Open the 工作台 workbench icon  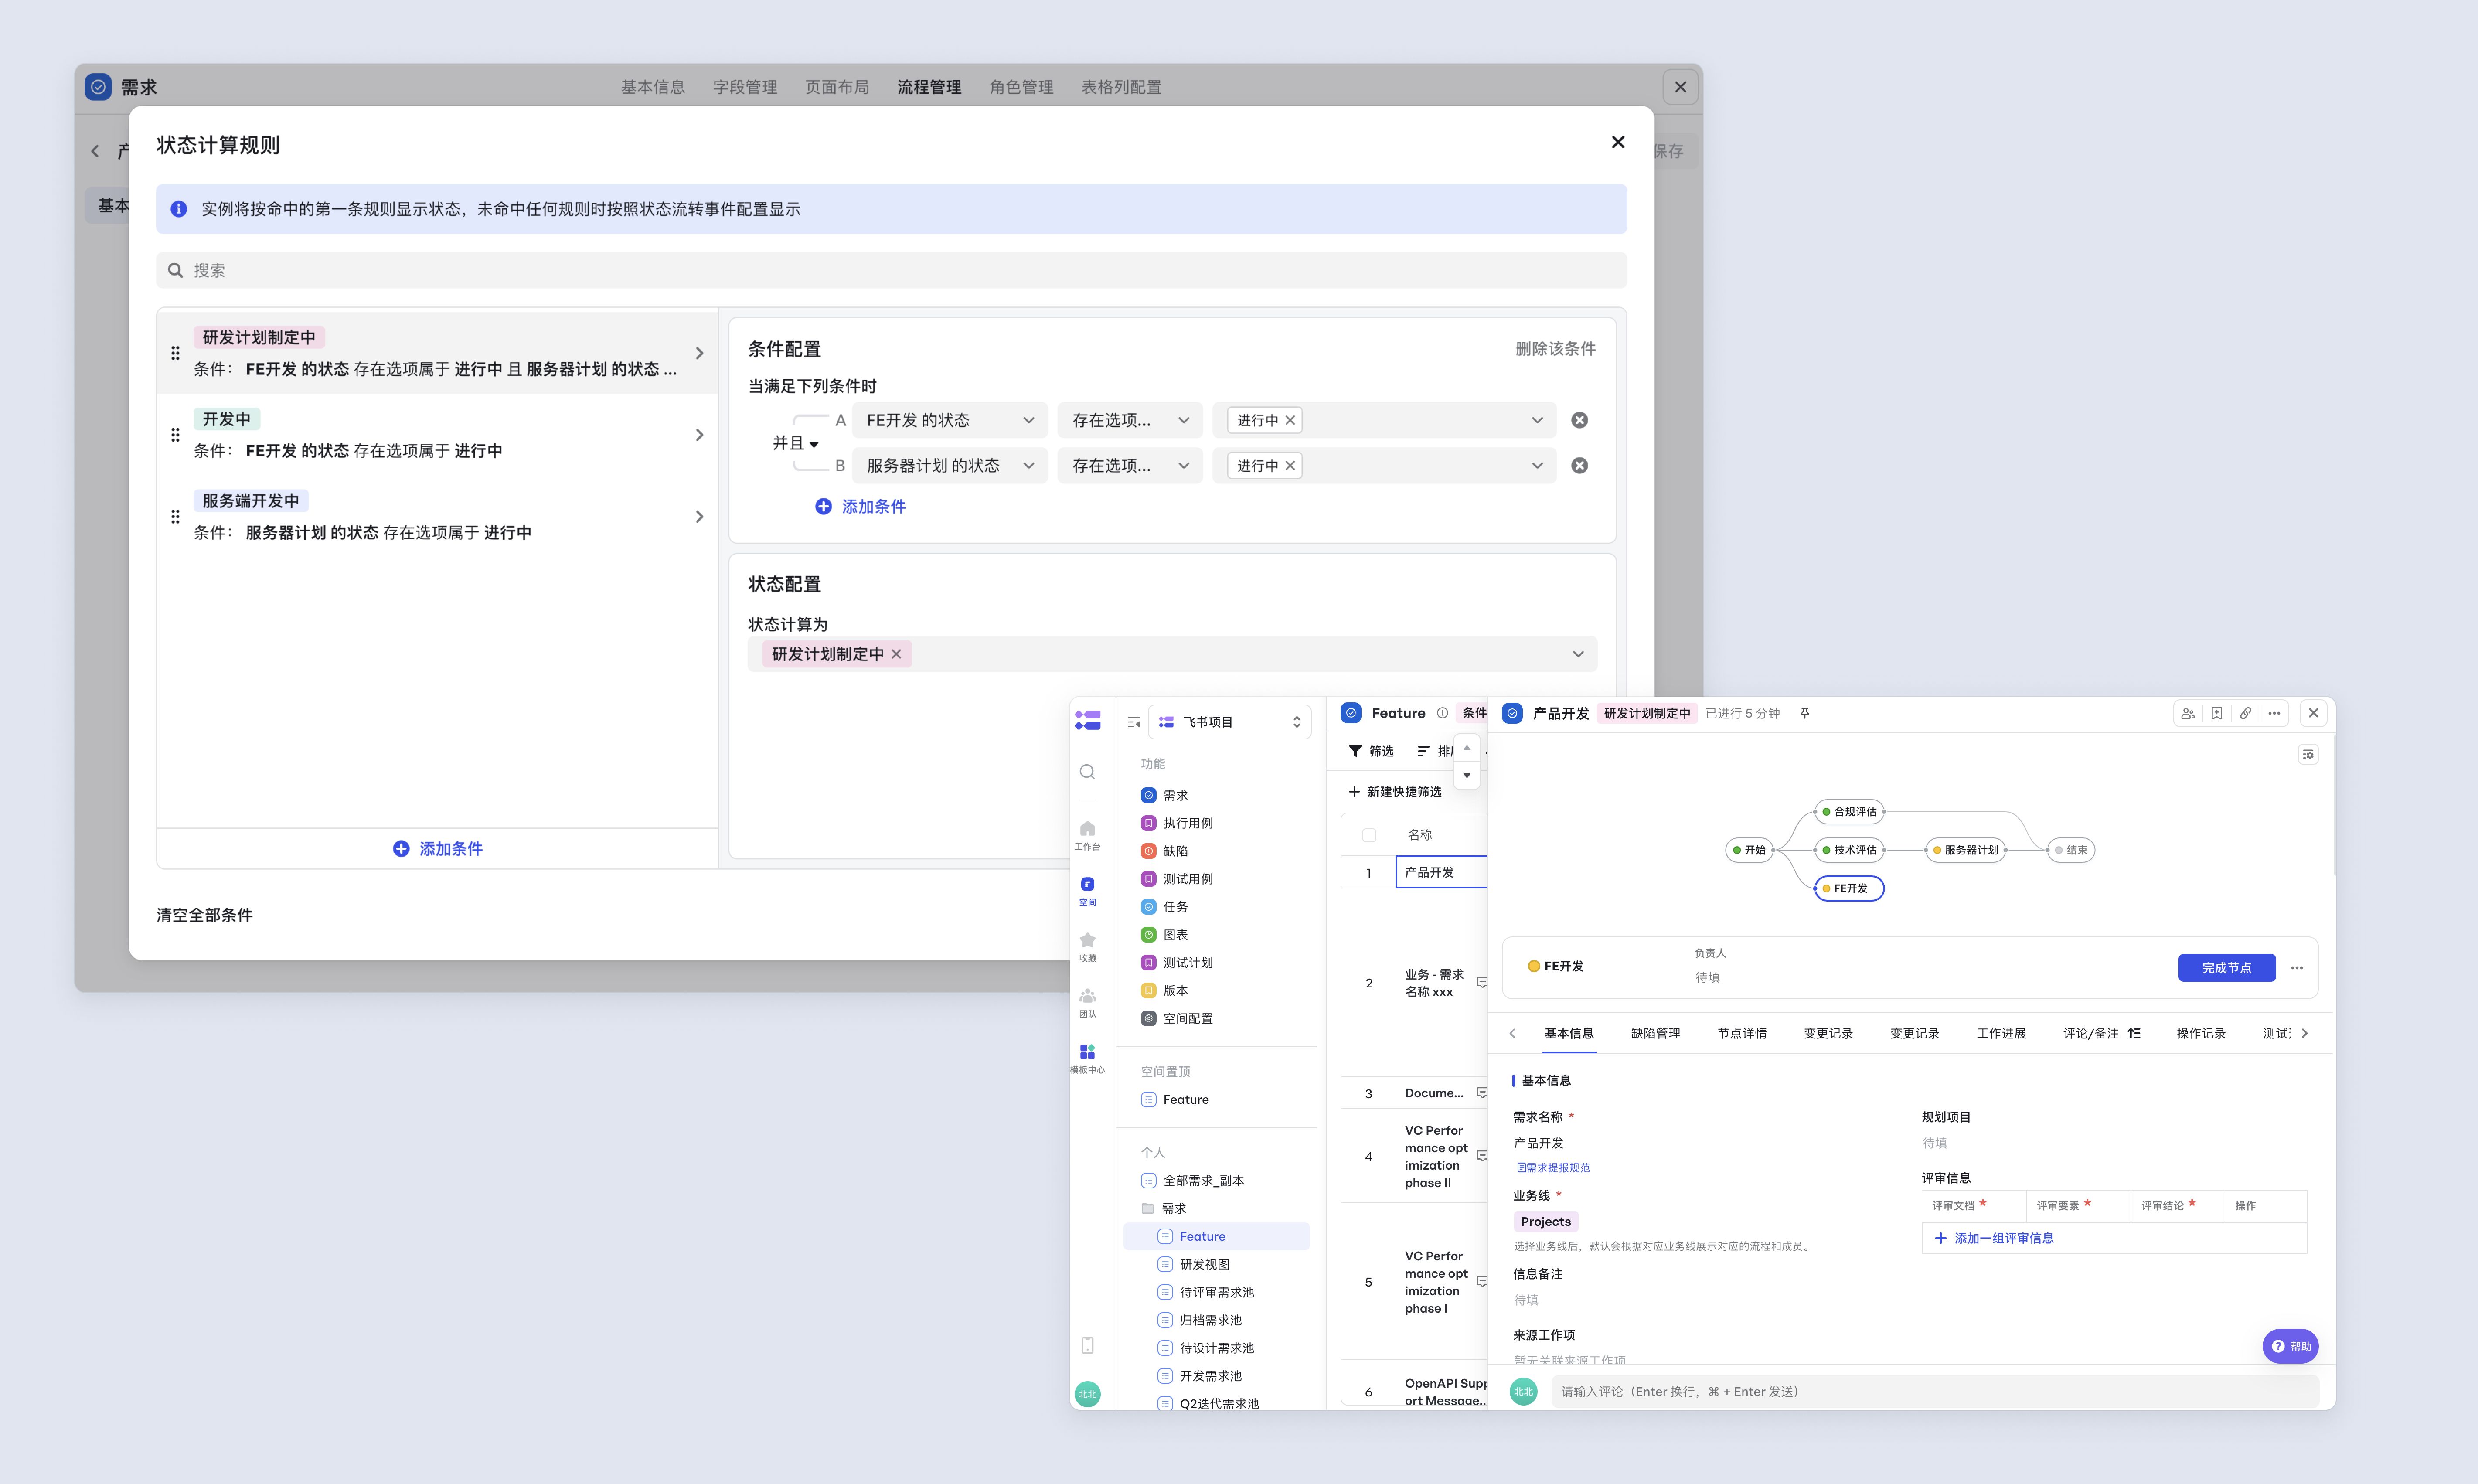pos(1087,835)
